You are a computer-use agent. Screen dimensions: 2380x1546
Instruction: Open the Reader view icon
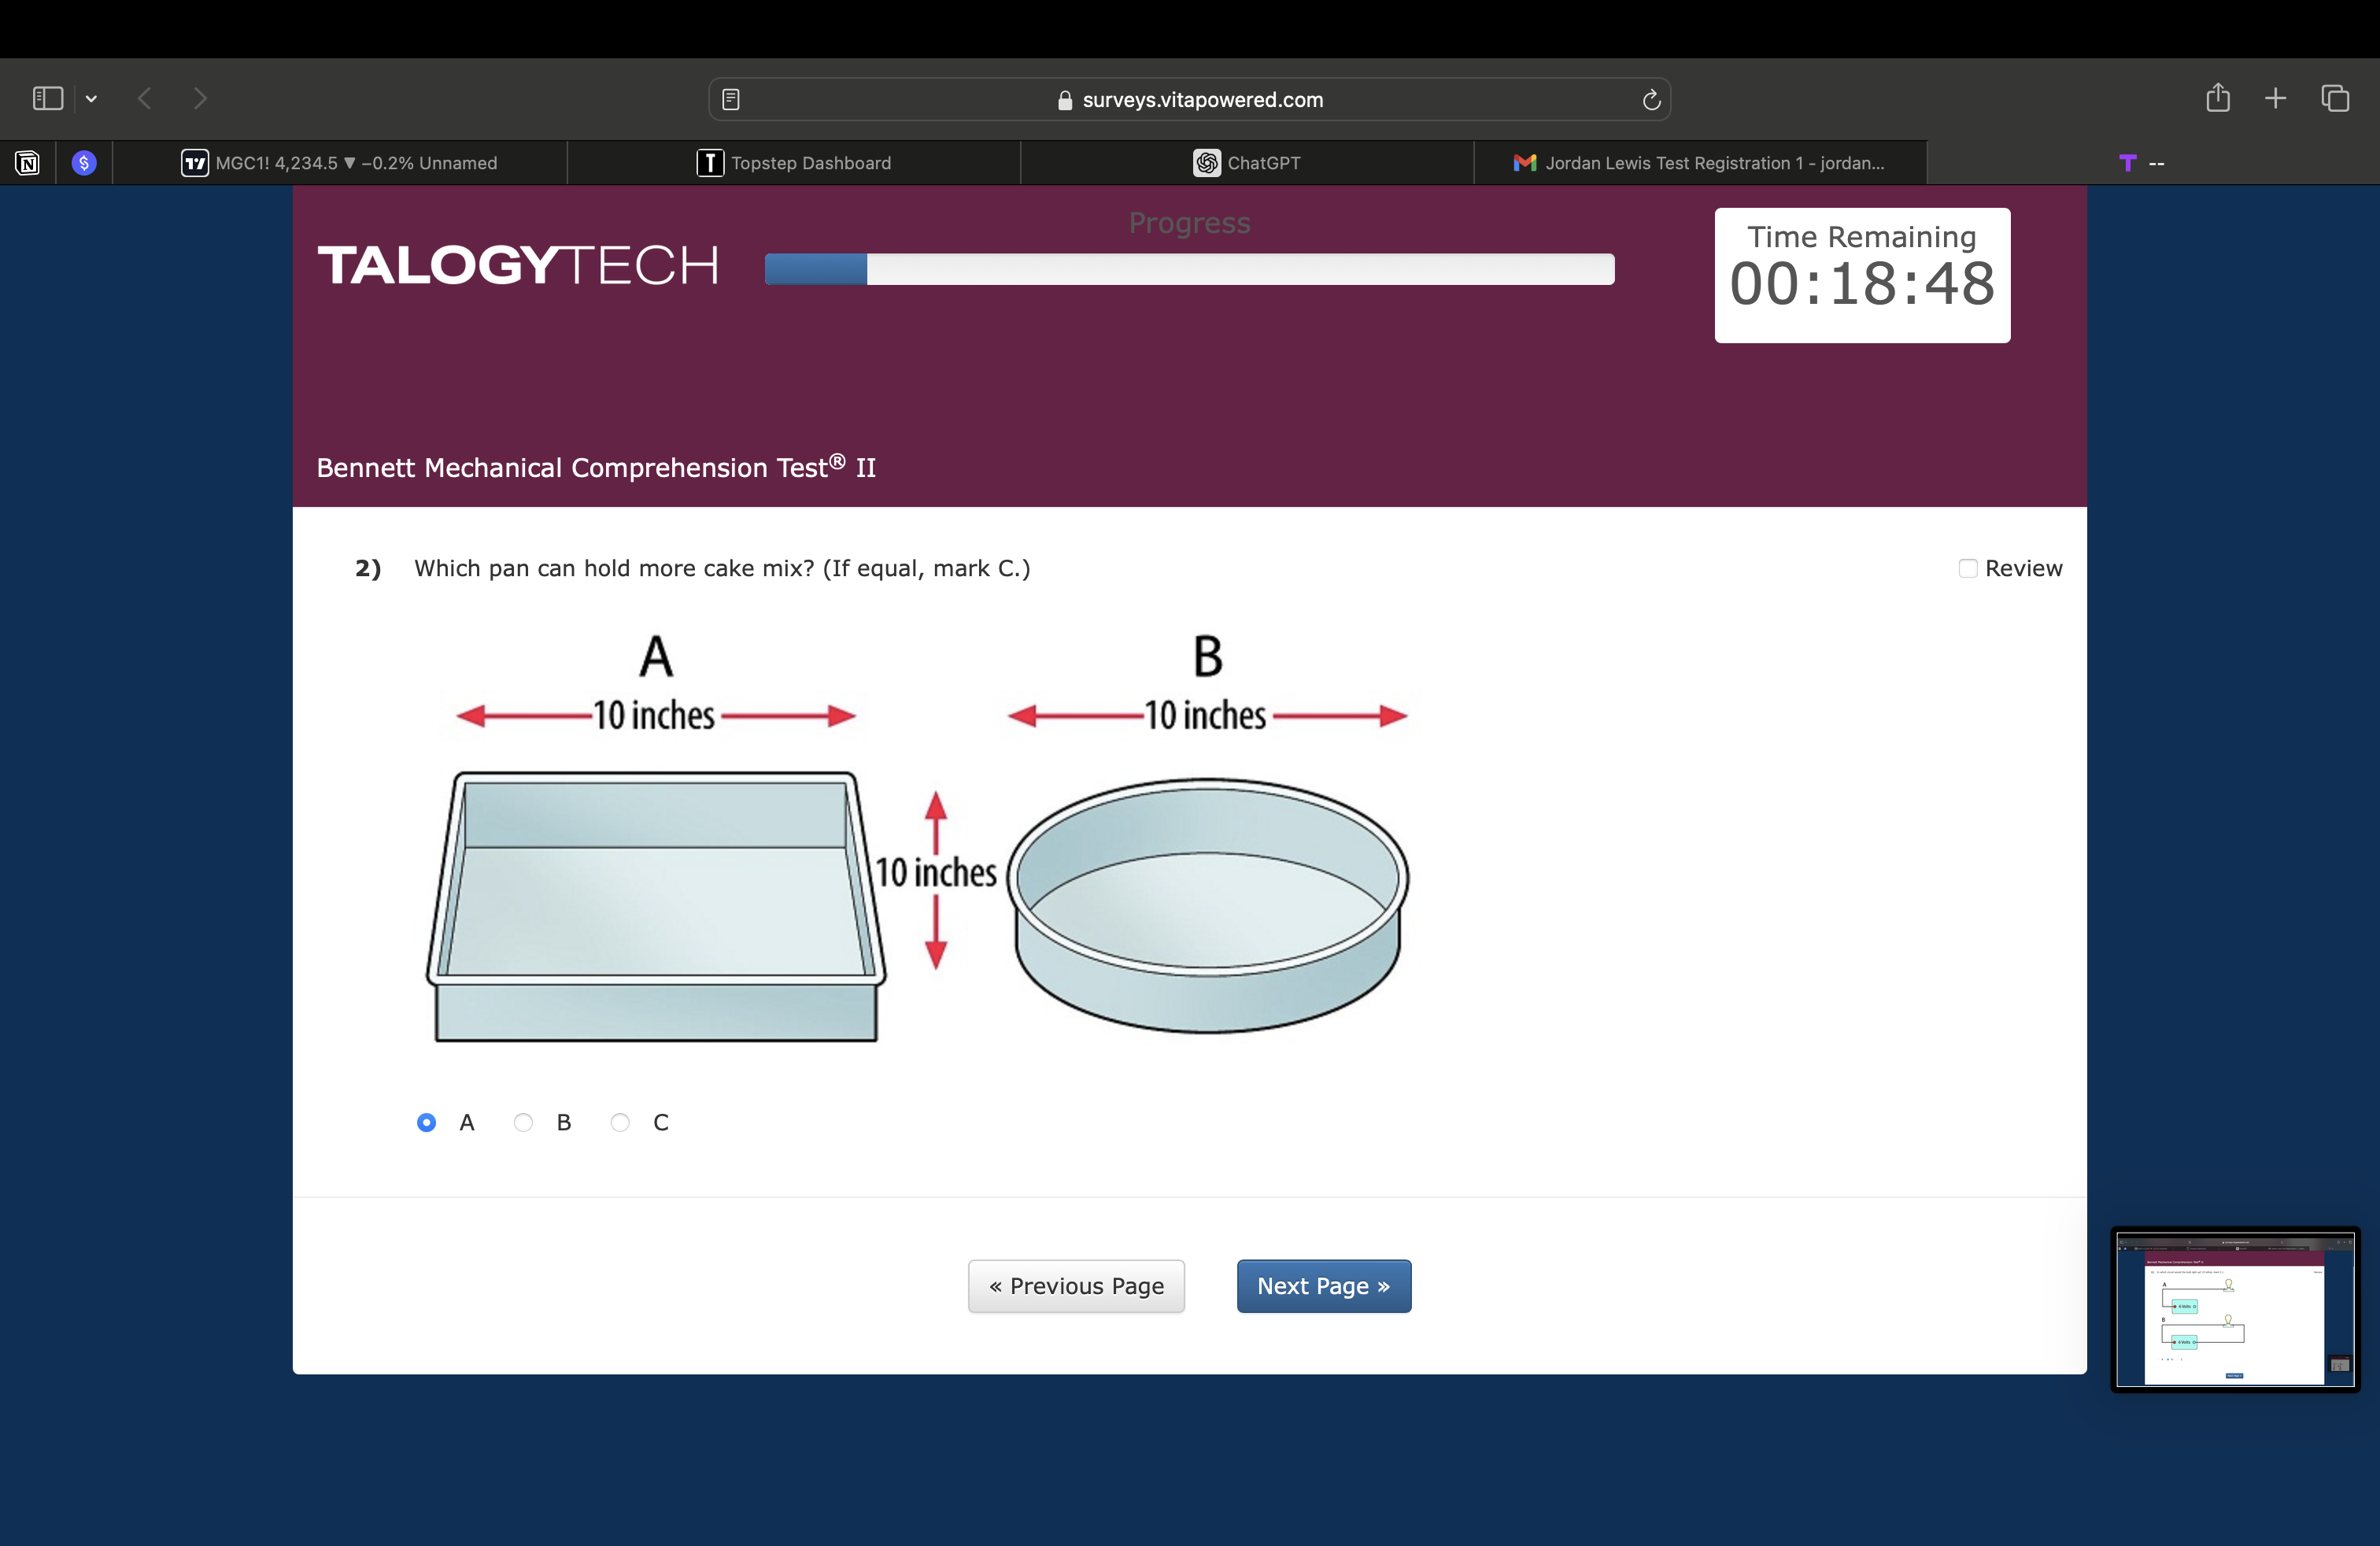pyautogui.click(x=731, y=99)
